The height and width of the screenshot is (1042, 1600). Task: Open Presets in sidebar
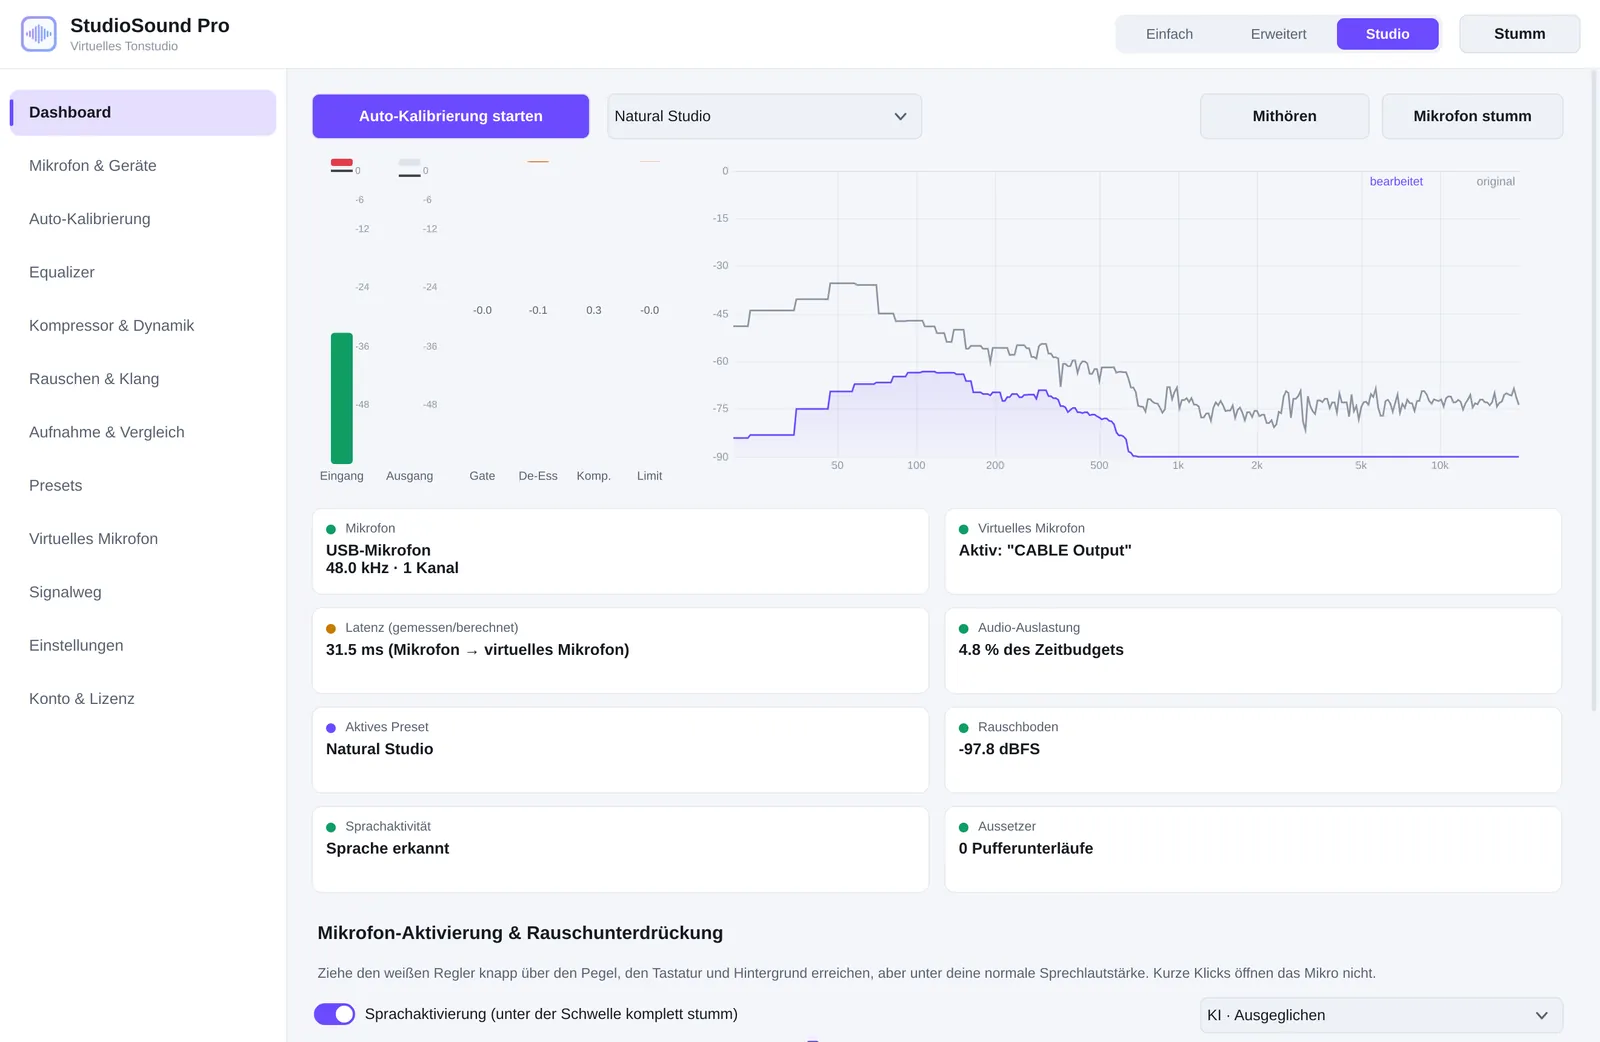click(143, 486)
